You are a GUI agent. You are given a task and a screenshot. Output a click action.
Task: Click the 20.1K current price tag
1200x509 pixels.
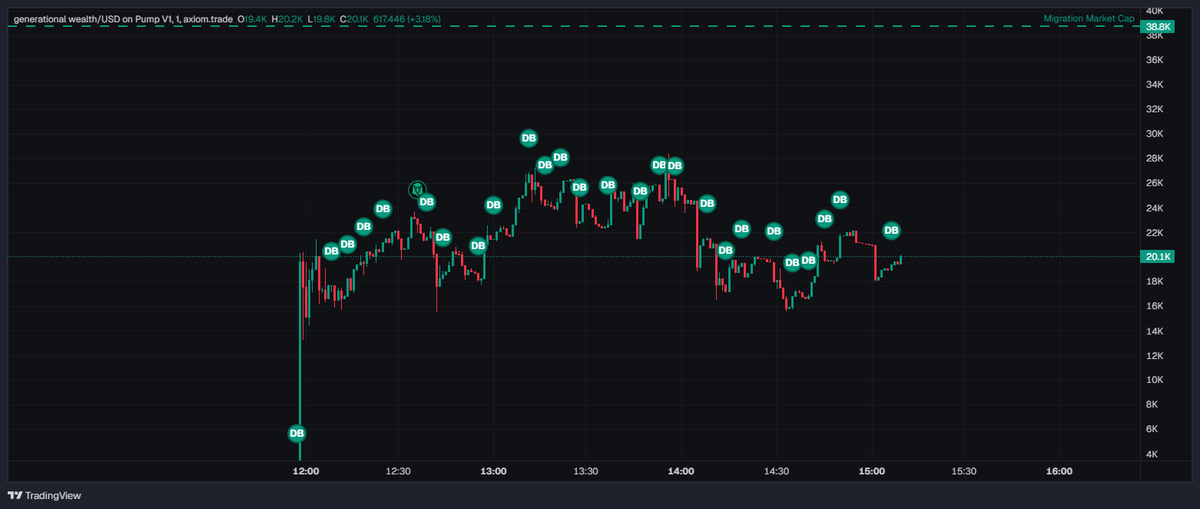click(x=1158, y=256)
